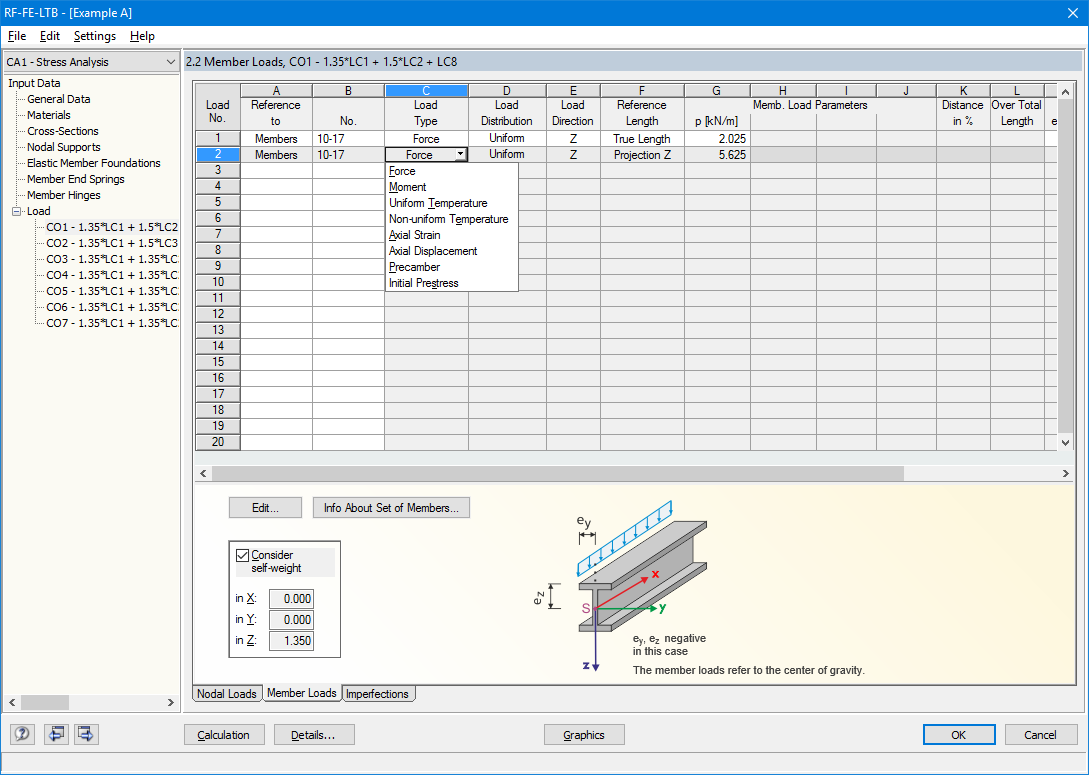Viewport: 1089px width, 775px height.
Task: Click table horizontal scroll left arrow
Action: (x=203, y=473)
